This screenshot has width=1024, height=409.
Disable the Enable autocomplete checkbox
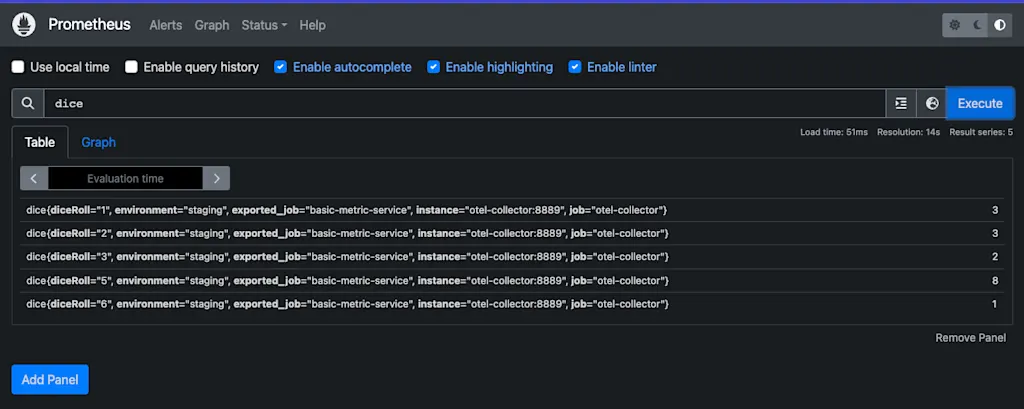point(281,67)
